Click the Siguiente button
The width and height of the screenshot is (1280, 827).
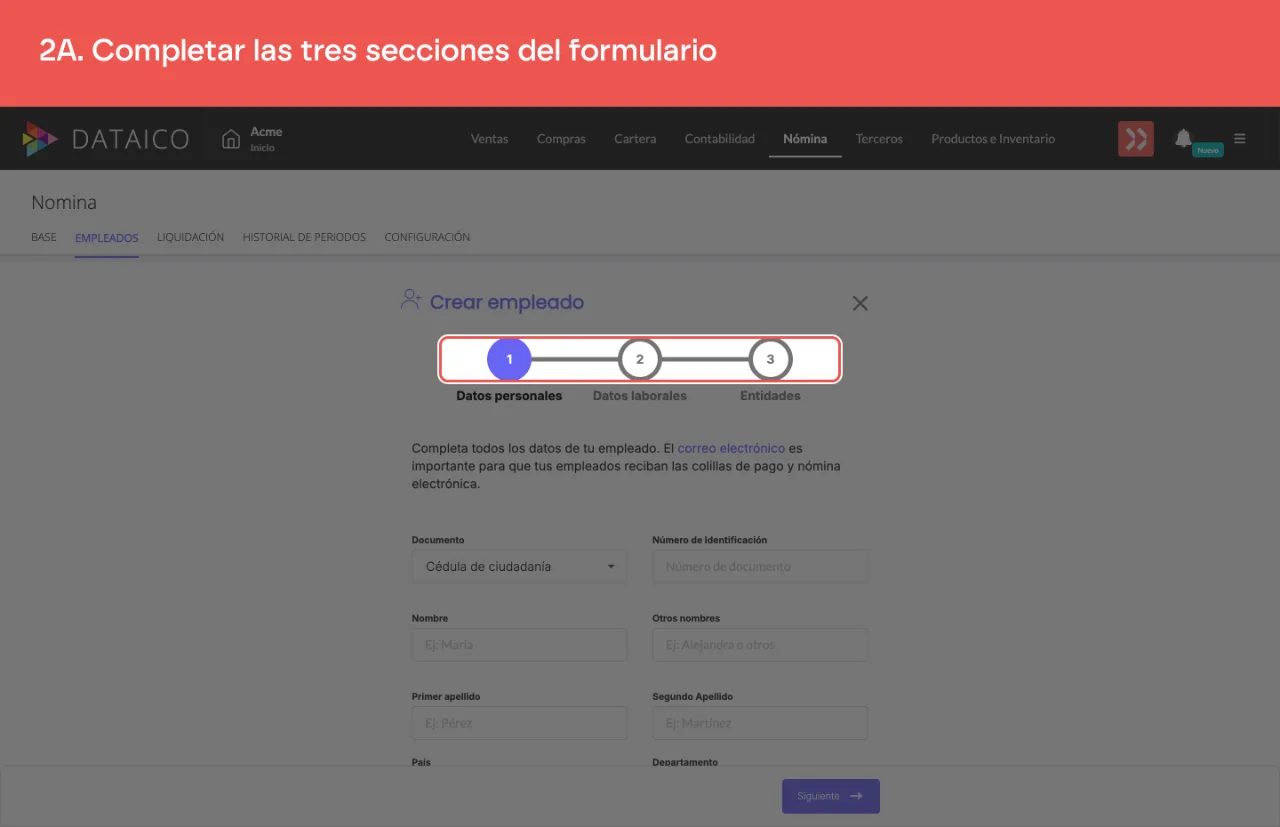pos(831,796)
